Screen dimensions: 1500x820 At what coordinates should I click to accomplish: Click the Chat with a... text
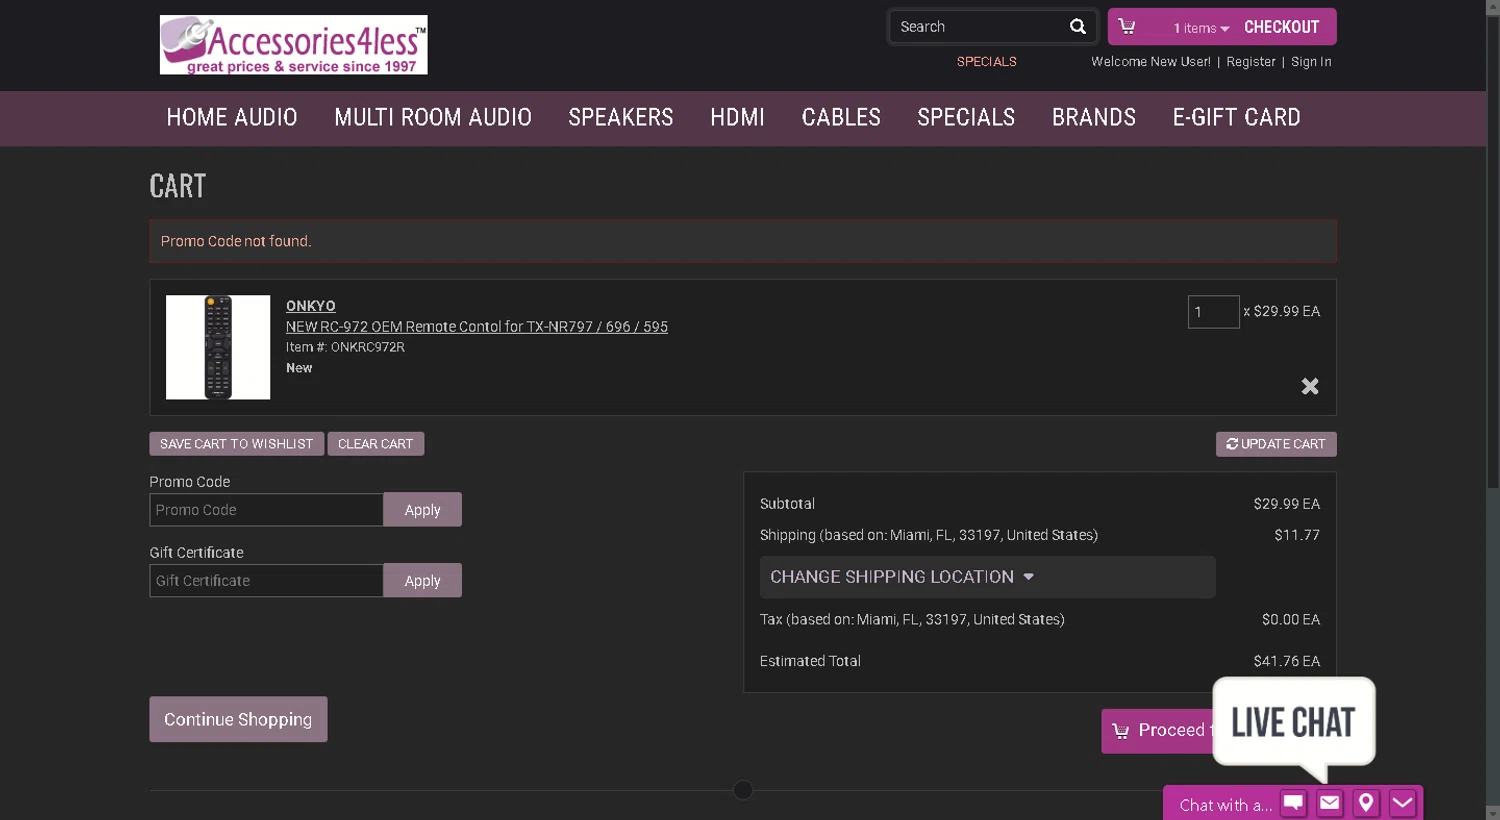1225,805
